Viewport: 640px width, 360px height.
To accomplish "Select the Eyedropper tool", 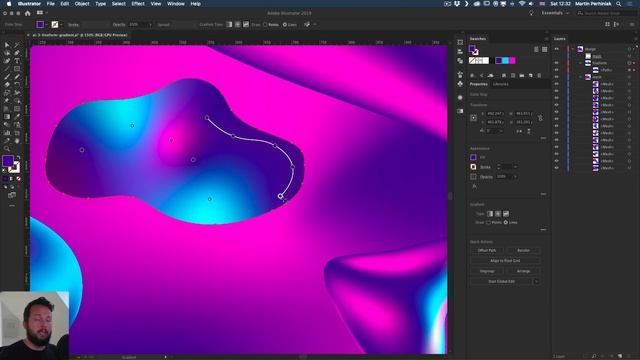I will tap(17, 116).
